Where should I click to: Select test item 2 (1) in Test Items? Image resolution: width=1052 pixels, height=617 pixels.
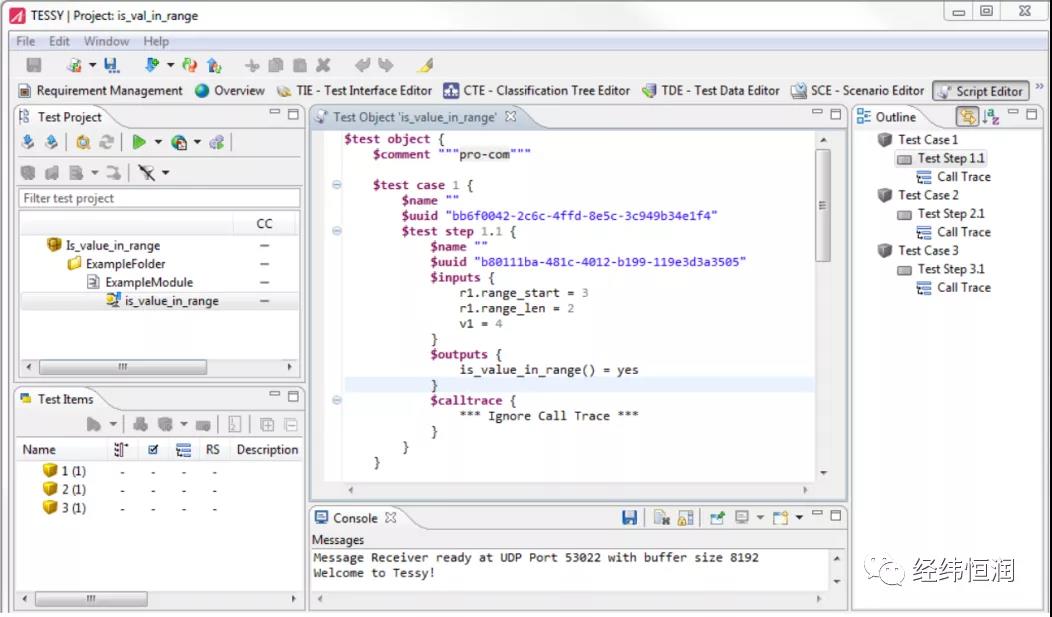(x=73, y=490)
